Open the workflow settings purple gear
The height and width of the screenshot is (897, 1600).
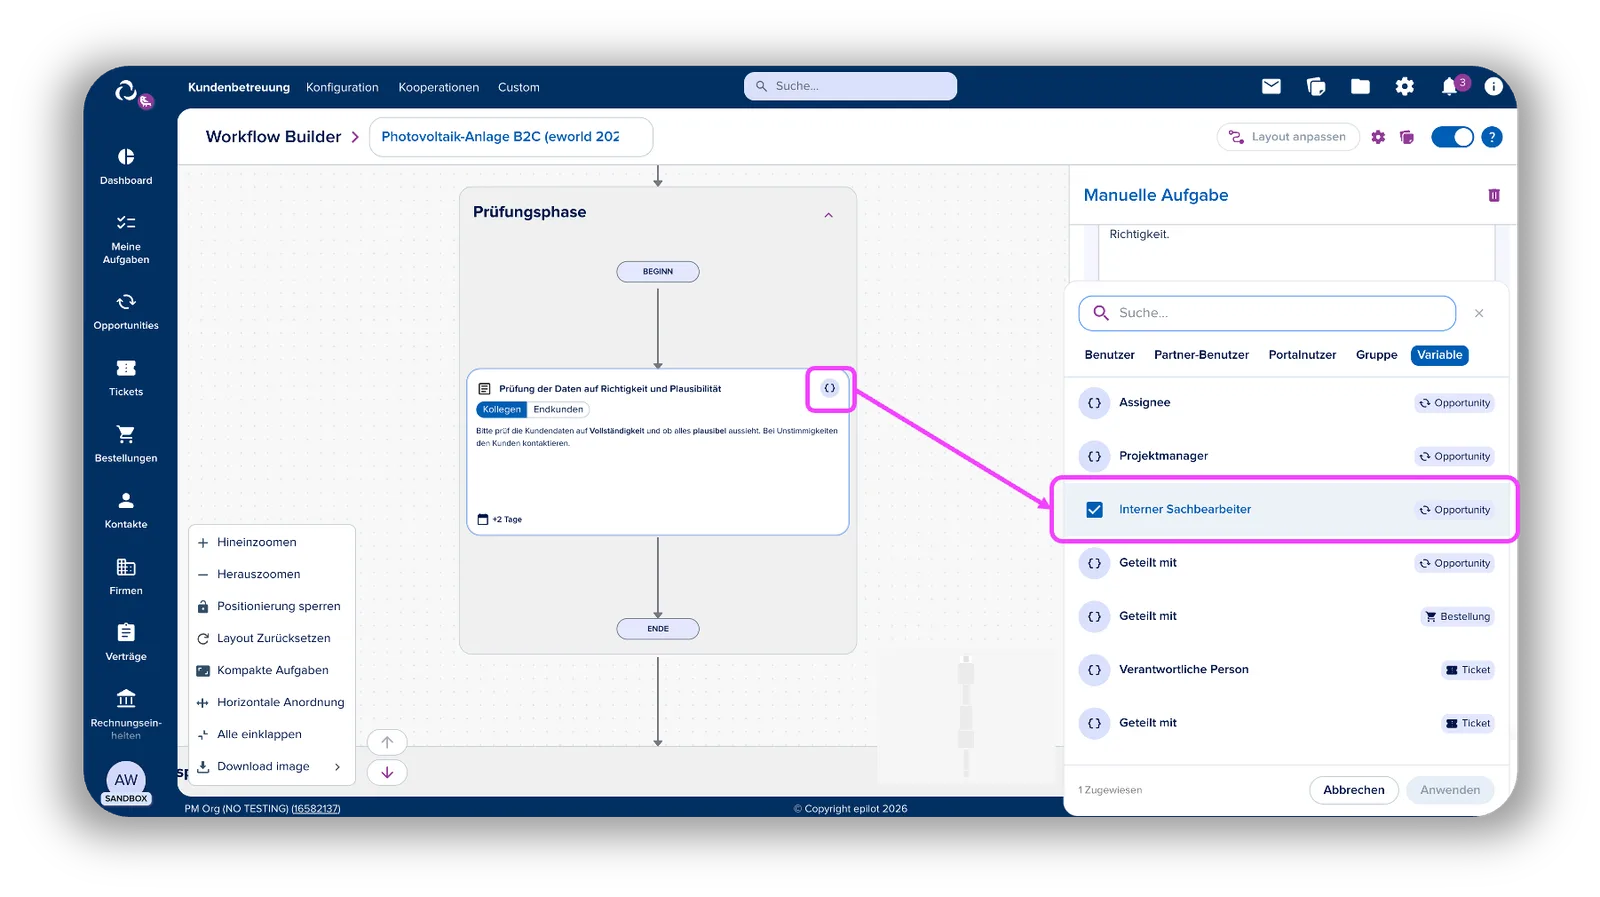(x=1378, y=137)
